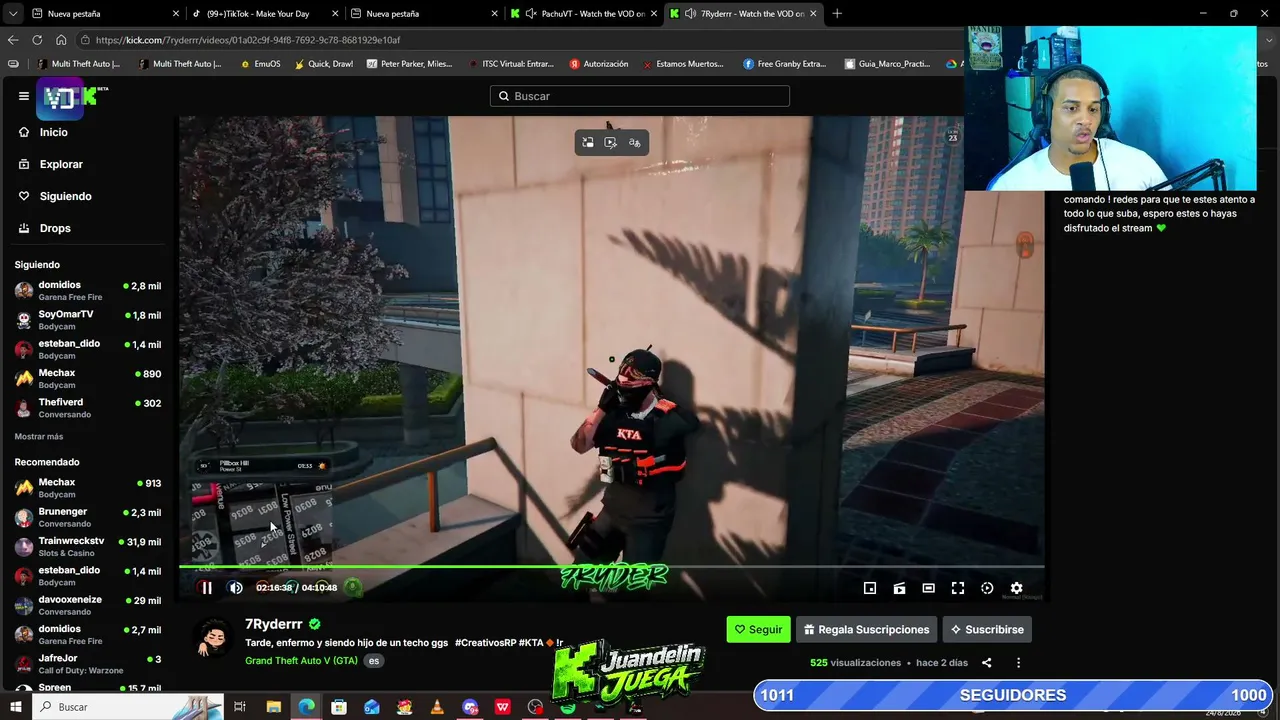Click the video overlay translate icon
Image resolution: width=1280 pixels, height=720 pixels.
point(634,143)
